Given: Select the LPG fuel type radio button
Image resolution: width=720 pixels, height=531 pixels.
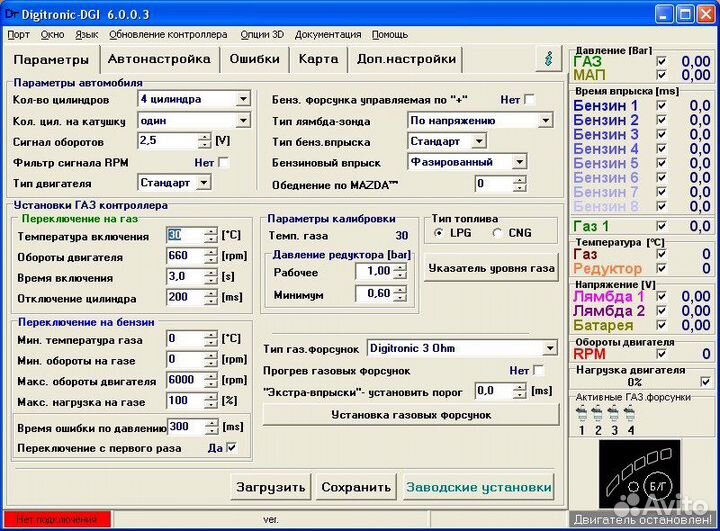Looking at the screenshot, I should coord(439,233).
